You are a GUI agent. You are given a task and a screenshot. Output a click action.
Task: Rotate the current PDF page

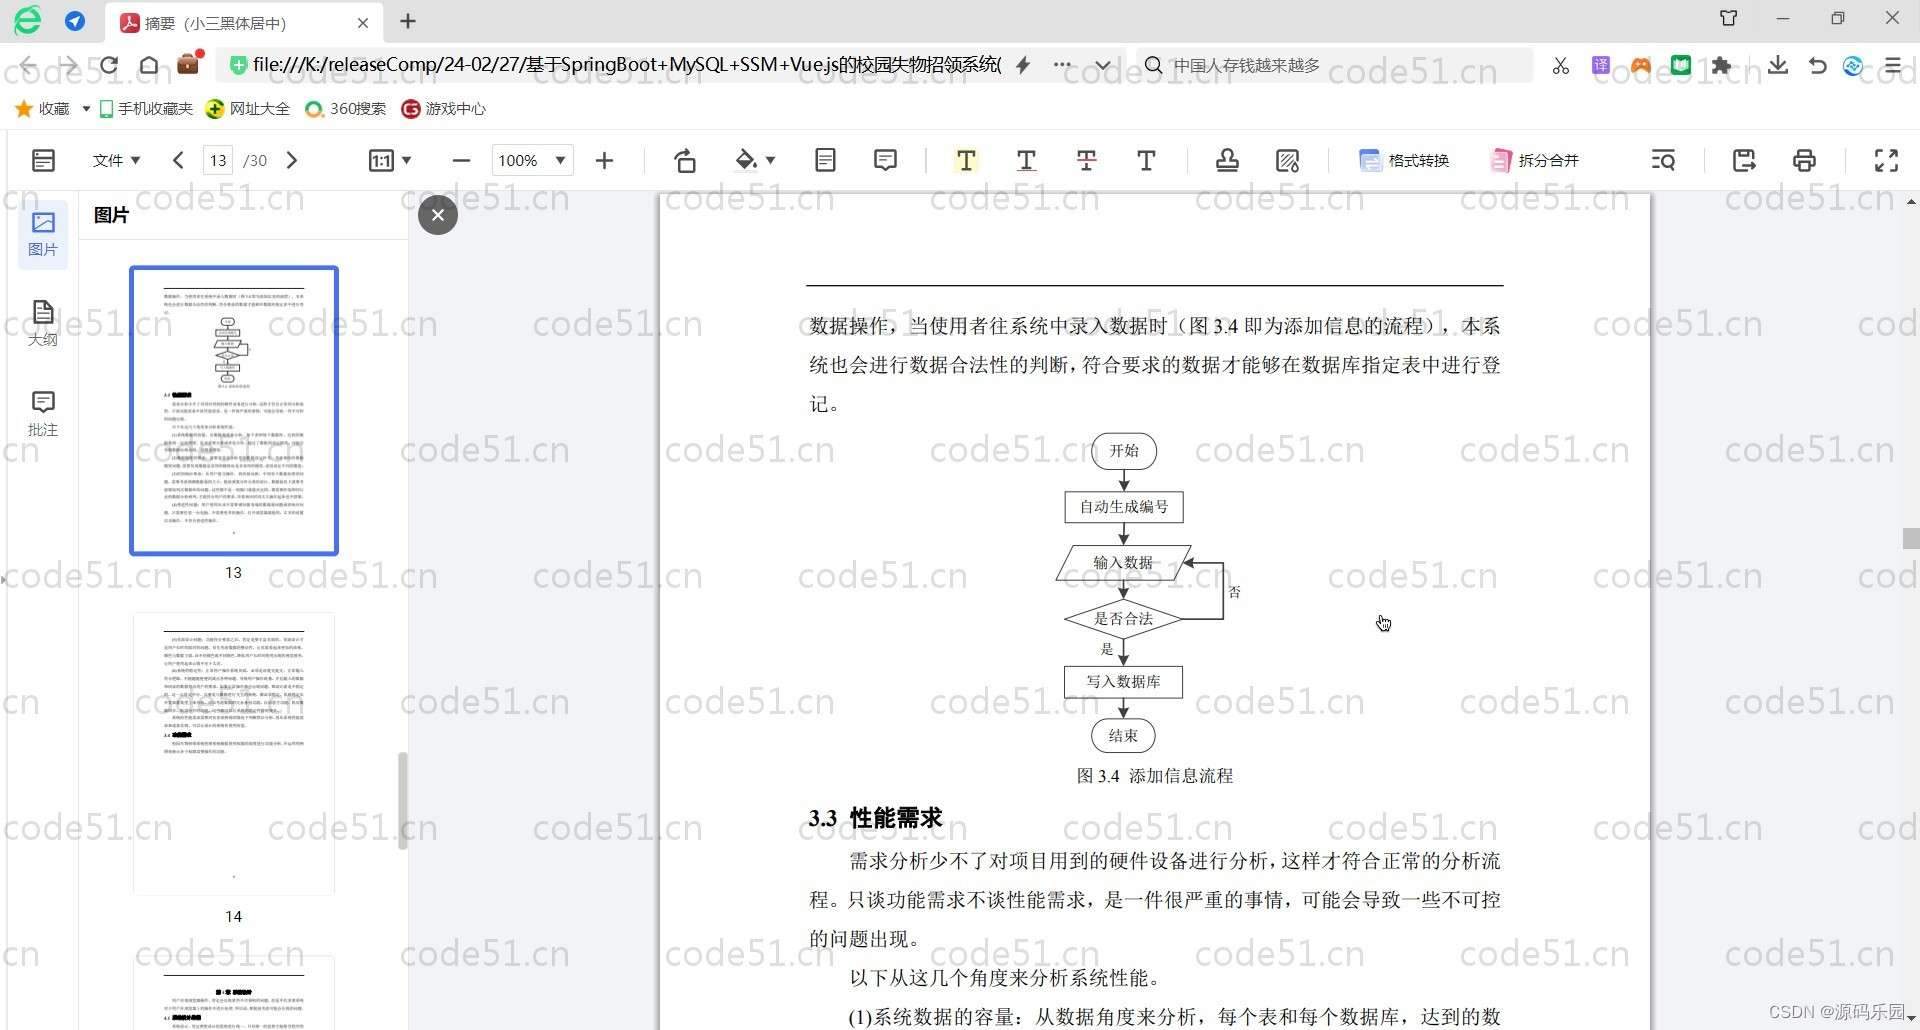click(x=685, y=160)
